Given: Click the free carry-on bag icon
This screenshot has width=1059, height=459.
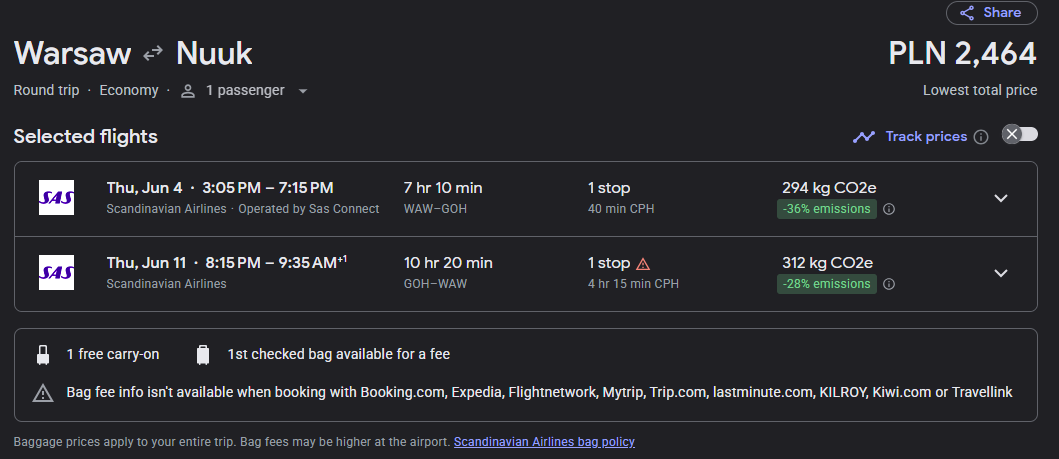Looking at the screenshot, I should click(43, 354).
